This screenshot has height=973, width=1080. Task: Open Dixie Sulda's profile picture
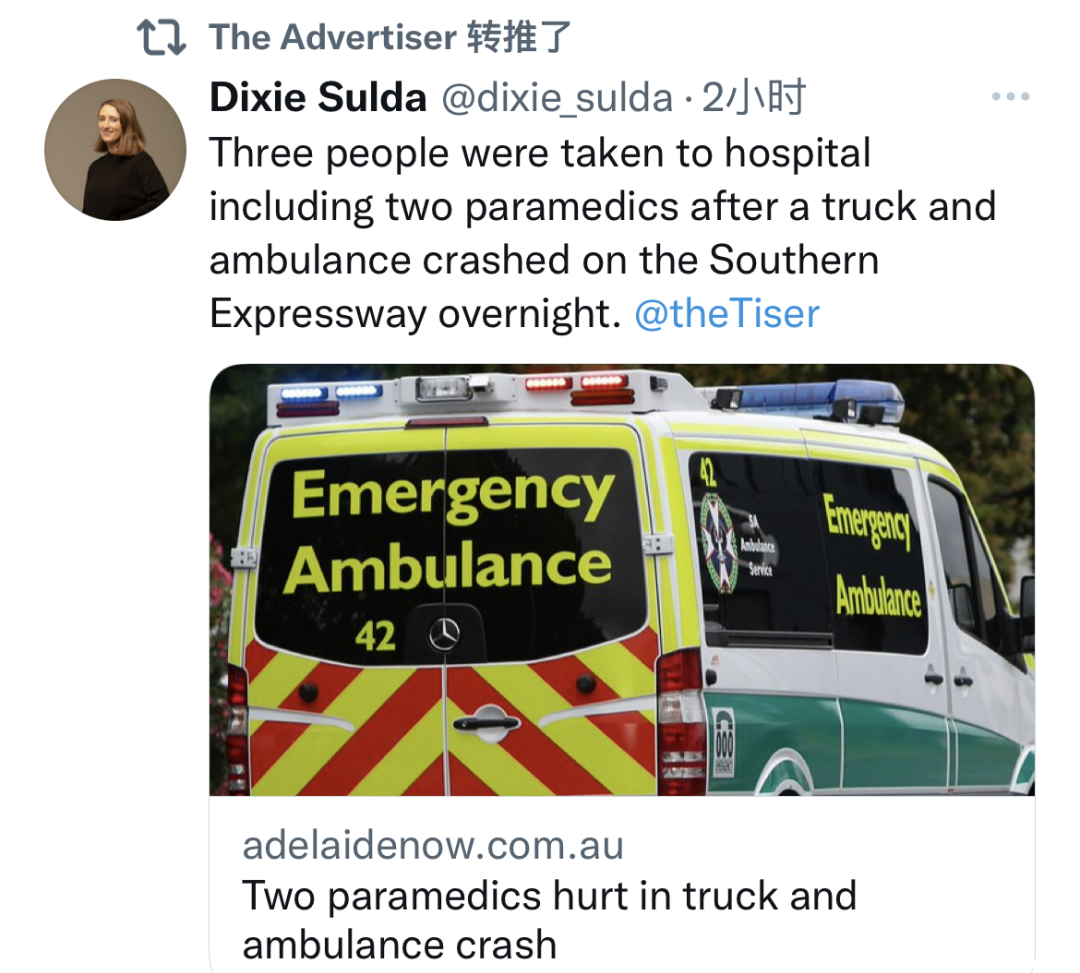(115, 150)
